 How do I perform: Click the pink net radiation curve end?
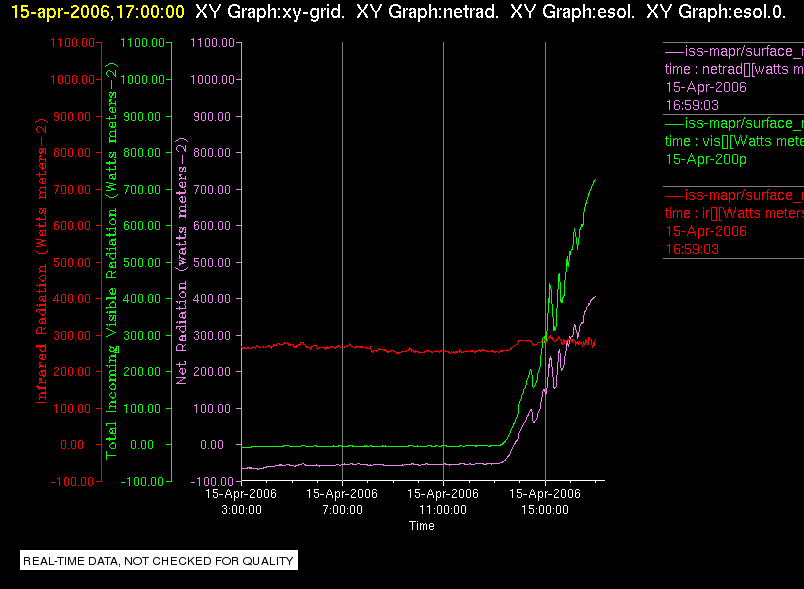coord(595,297)
